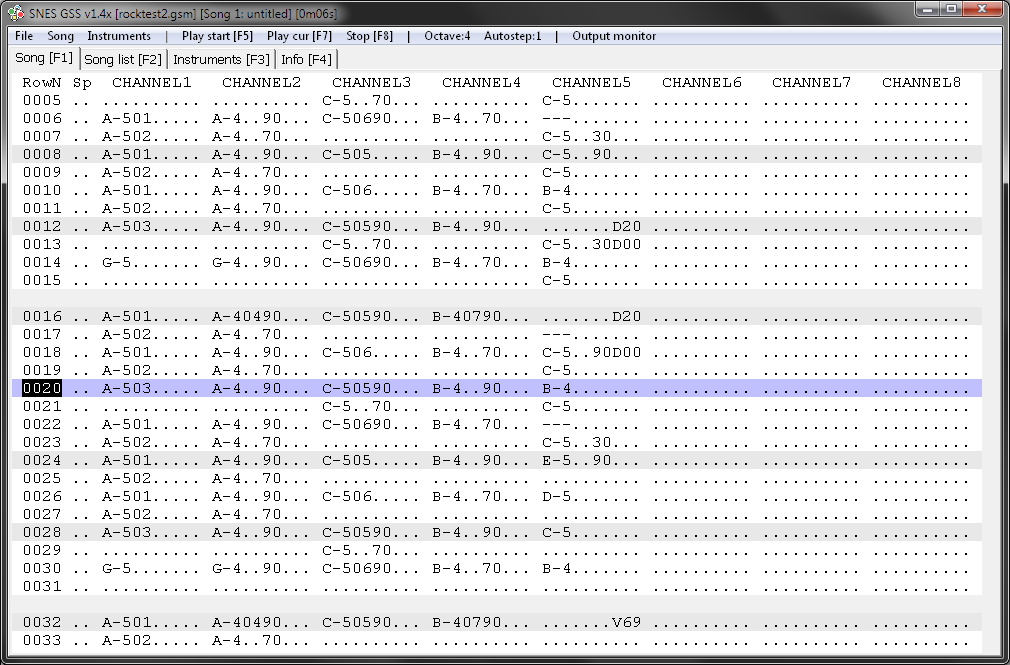The width and height of the screenshot is (1010, 665).
Task: Switch to the Song list [F2] tab
Action: click(x=123, y=59)
